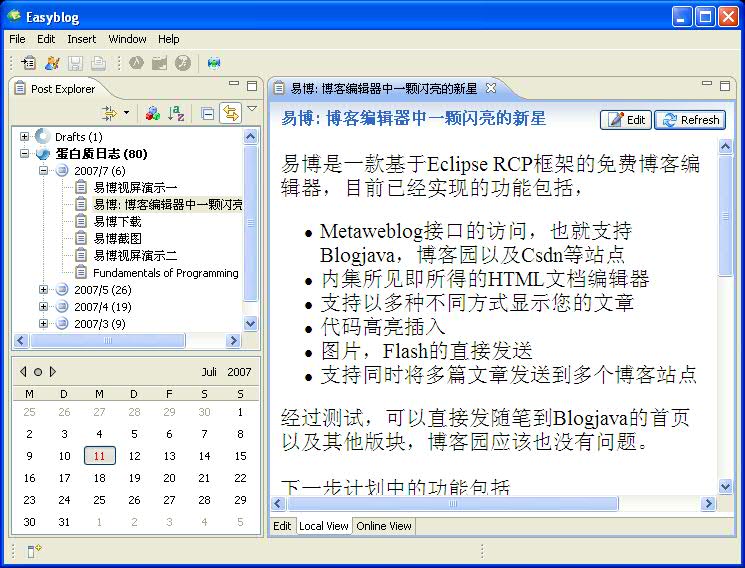Expand the 2007/3 (9) folder

pyautogui.click(x=43, y=324)
